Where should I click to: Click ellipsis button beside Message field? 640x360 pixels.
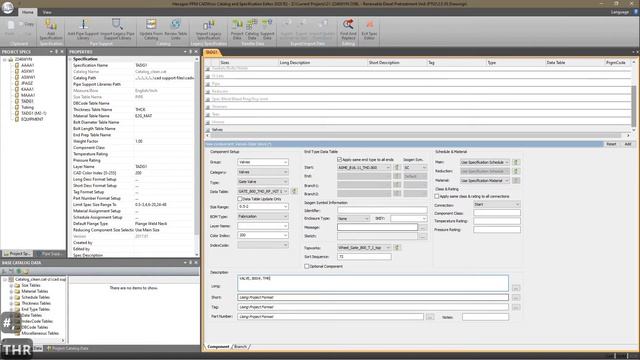[422, 227]
